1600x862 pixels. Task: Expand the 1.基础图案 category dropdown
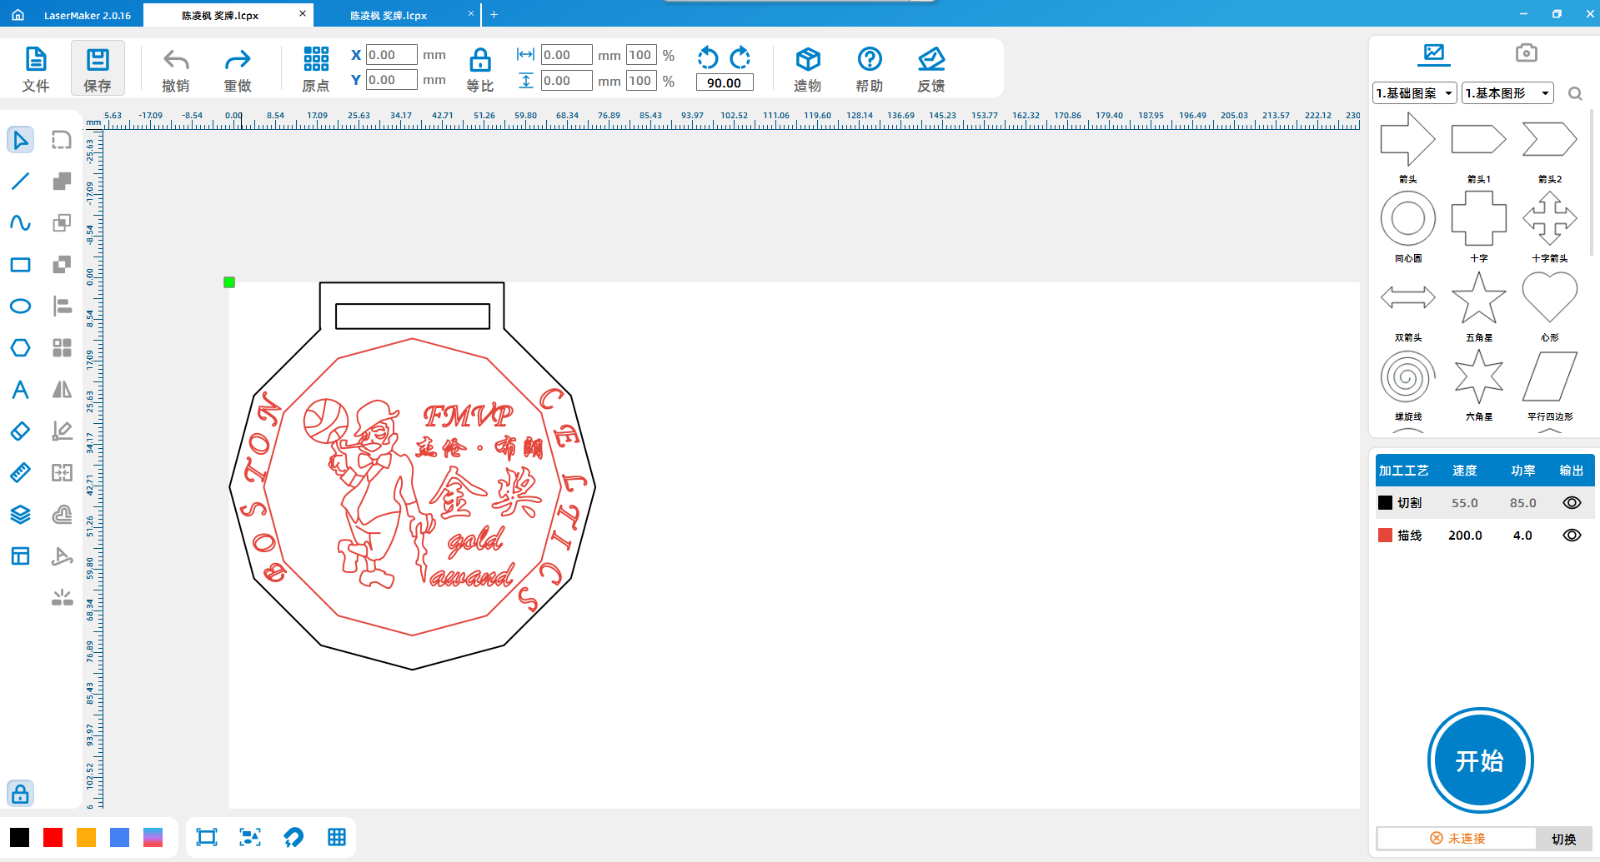click(x=1415, y=93)
